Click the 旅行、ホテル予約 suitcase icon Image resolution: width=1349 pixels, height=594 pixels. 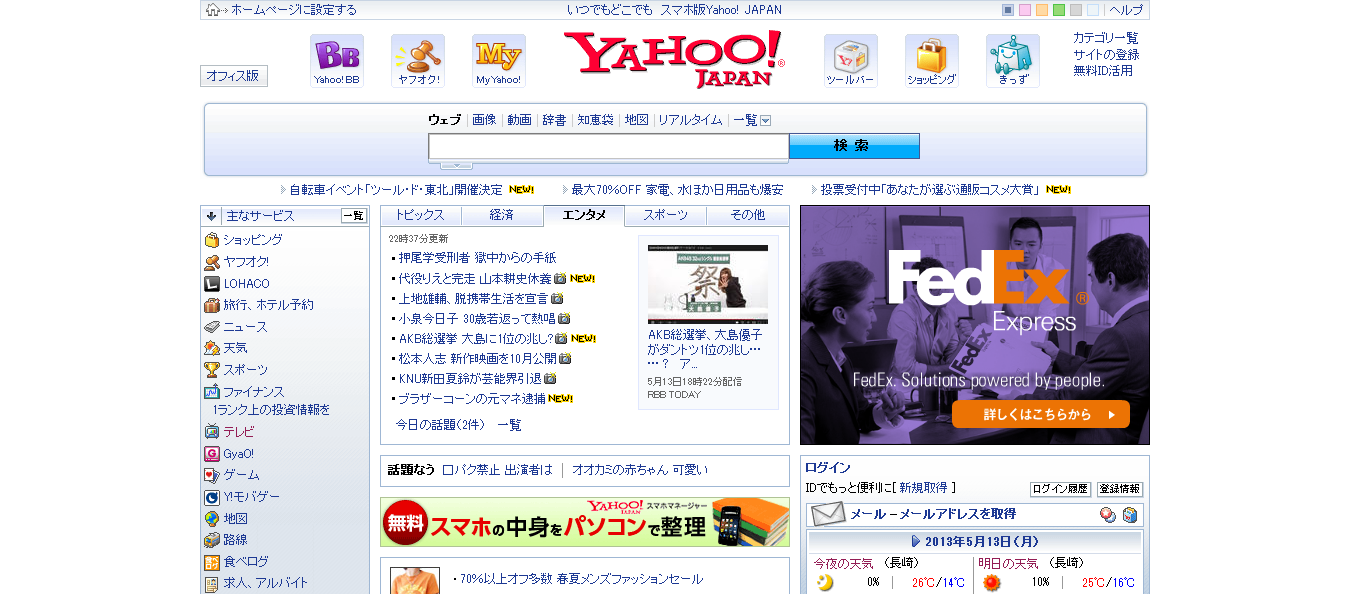(212, 305)
